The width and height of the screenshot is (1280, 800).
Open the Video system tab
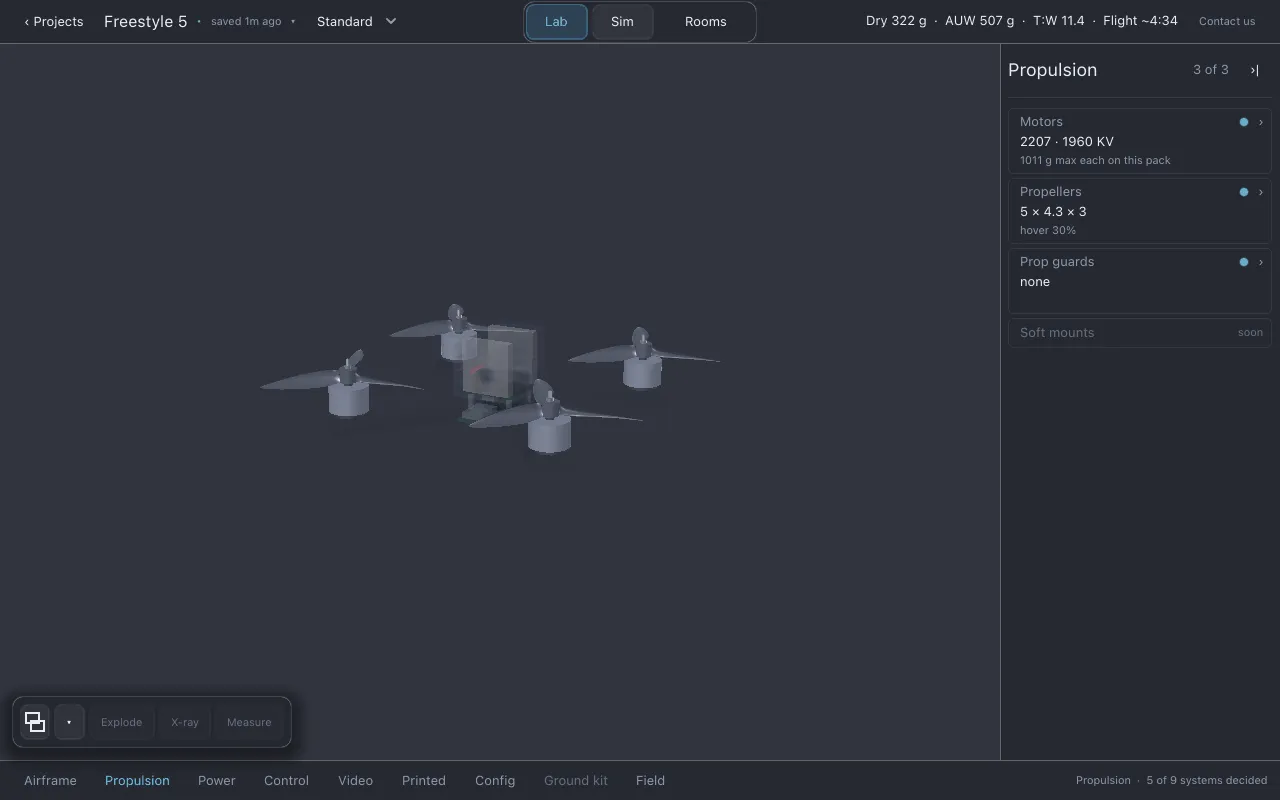click(355, 780)
